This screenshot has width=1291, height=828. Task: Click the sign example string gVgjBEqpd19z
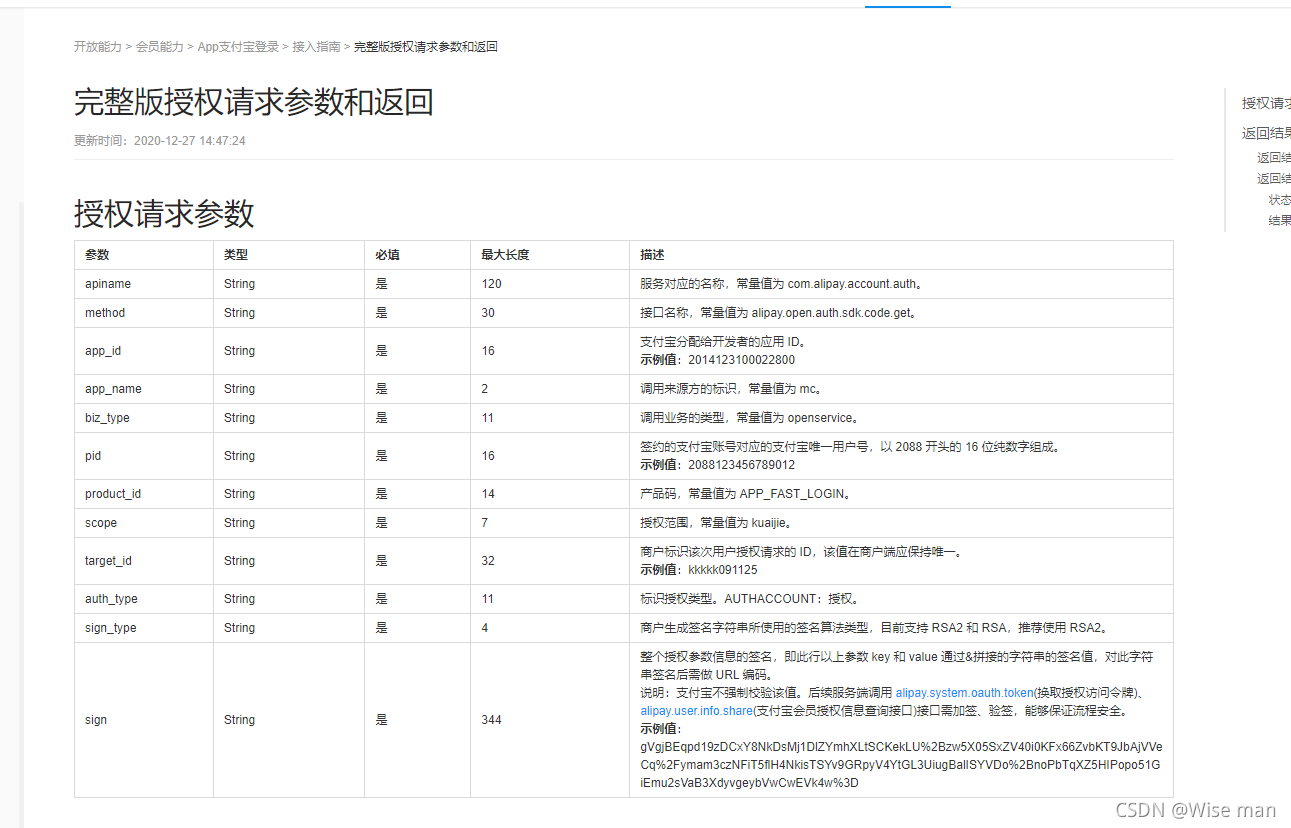point(901,765)
